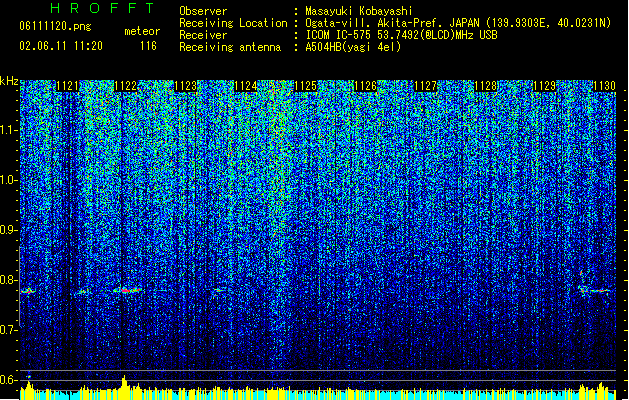Click the 1.0 kHz axis label

pos(9,180)
